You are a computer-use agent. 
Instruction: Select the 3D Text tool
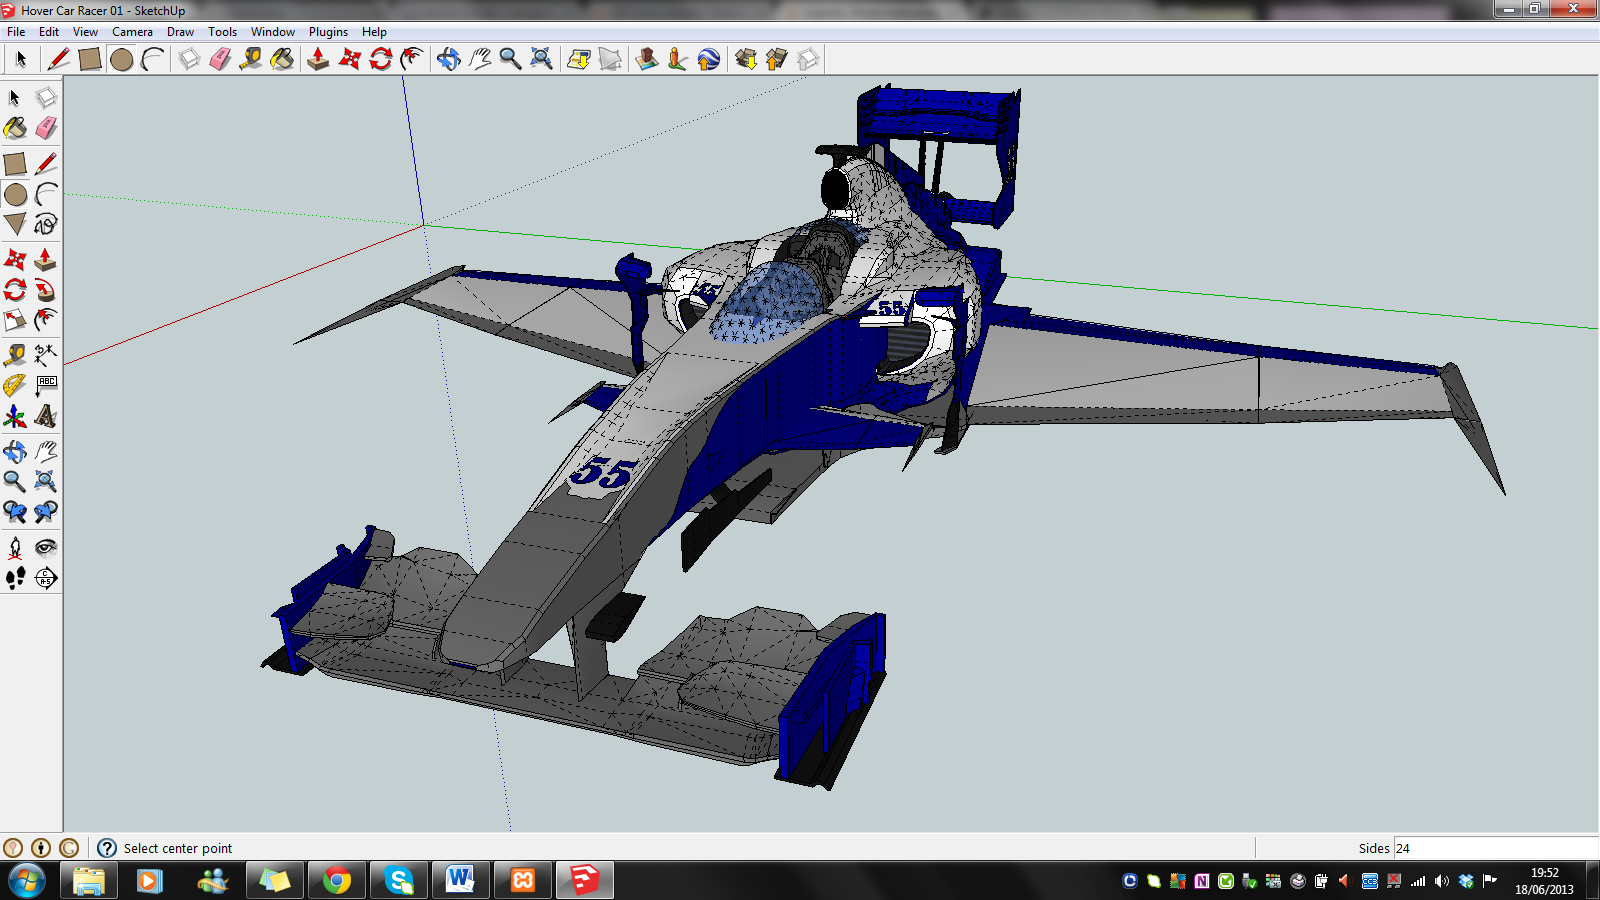[46, 416]
